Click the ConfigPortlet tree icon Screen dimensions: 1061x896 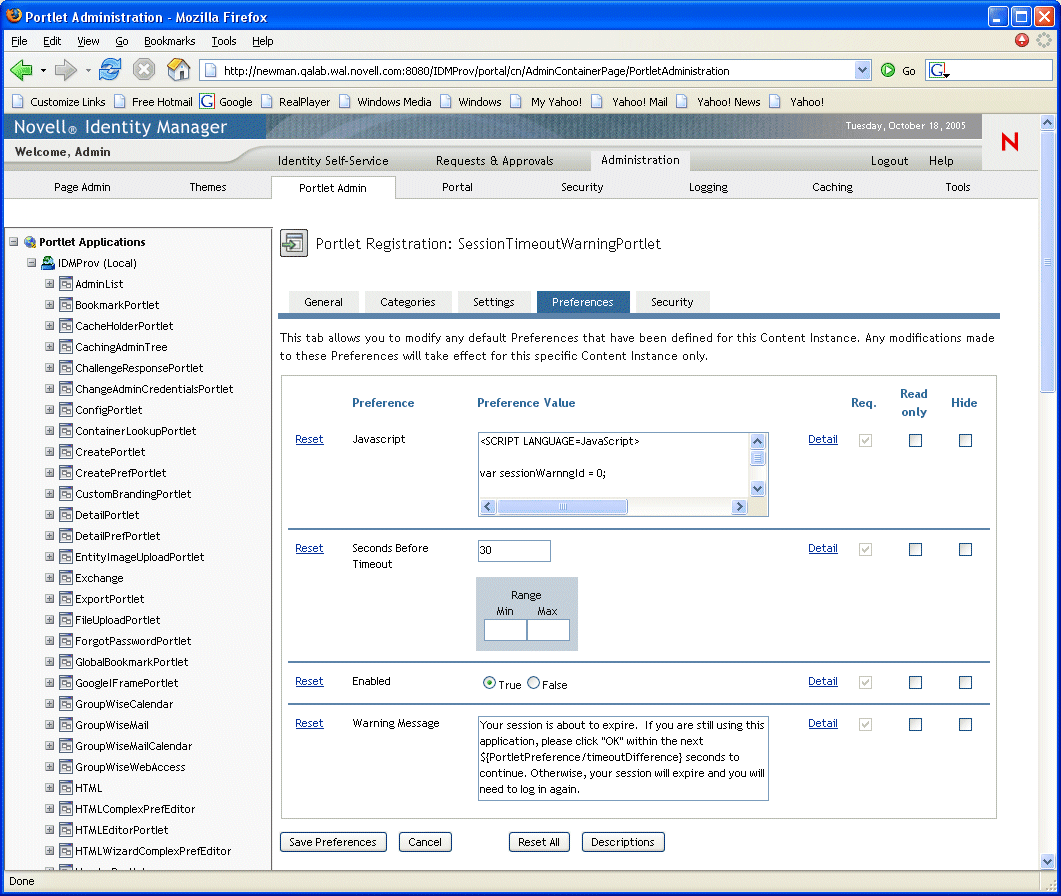click(x=66, y=409)
